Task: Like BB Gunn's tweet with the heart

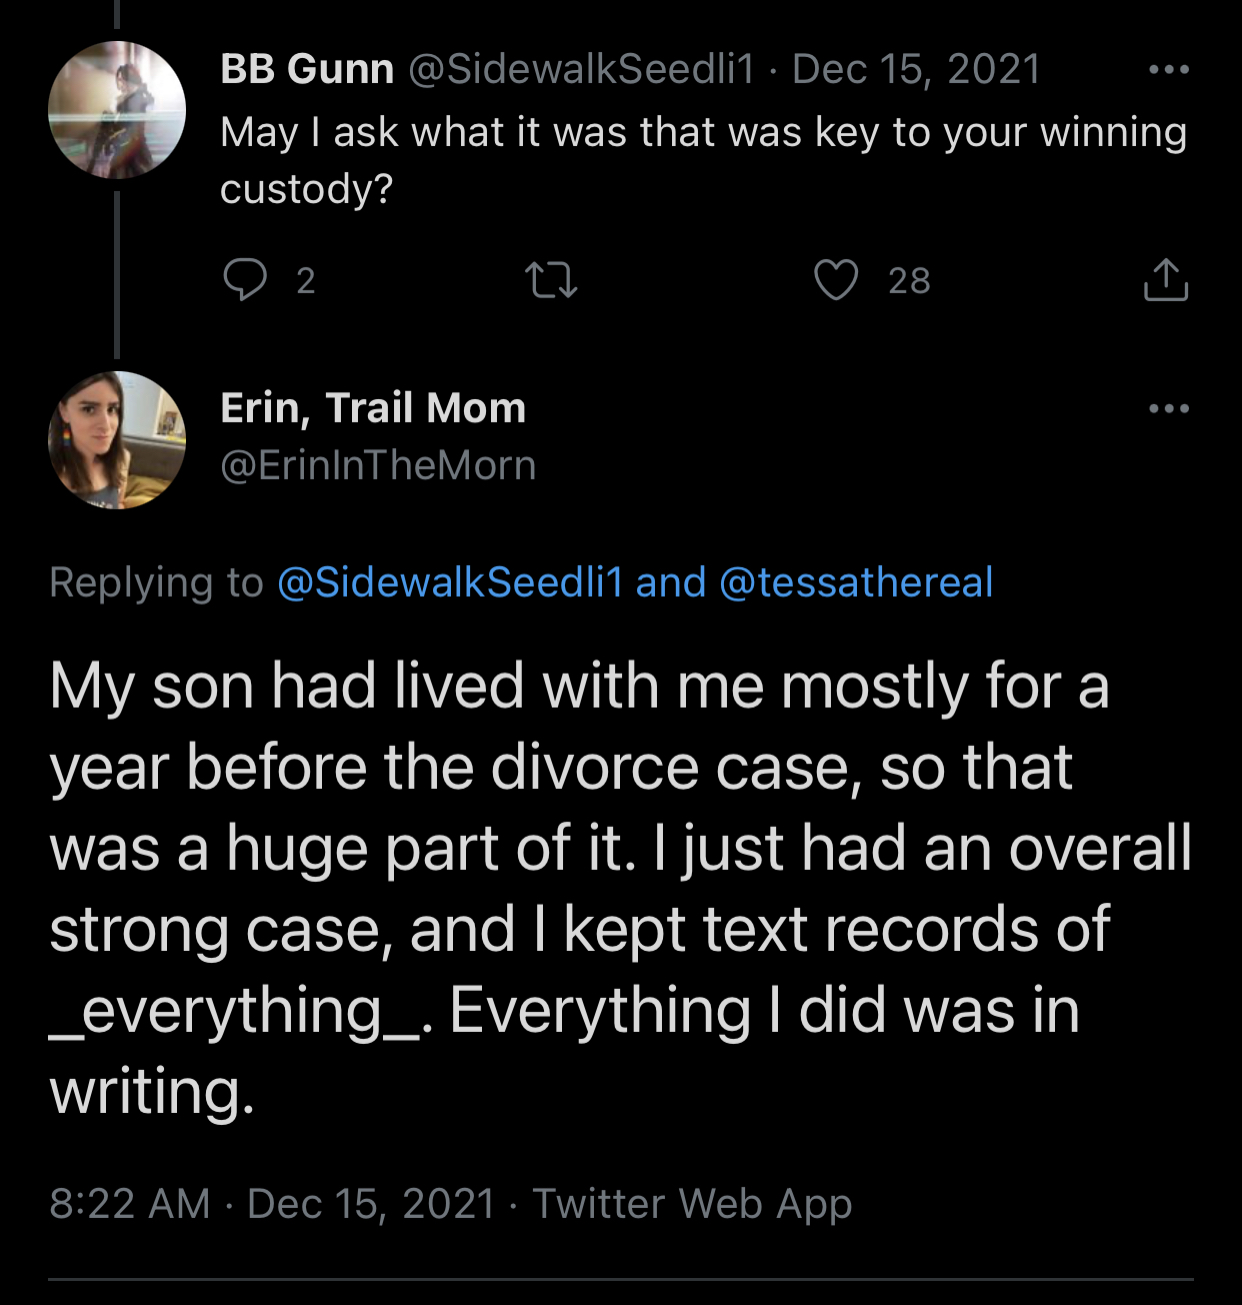Action: pyautogui.click(x=836, y=280)
